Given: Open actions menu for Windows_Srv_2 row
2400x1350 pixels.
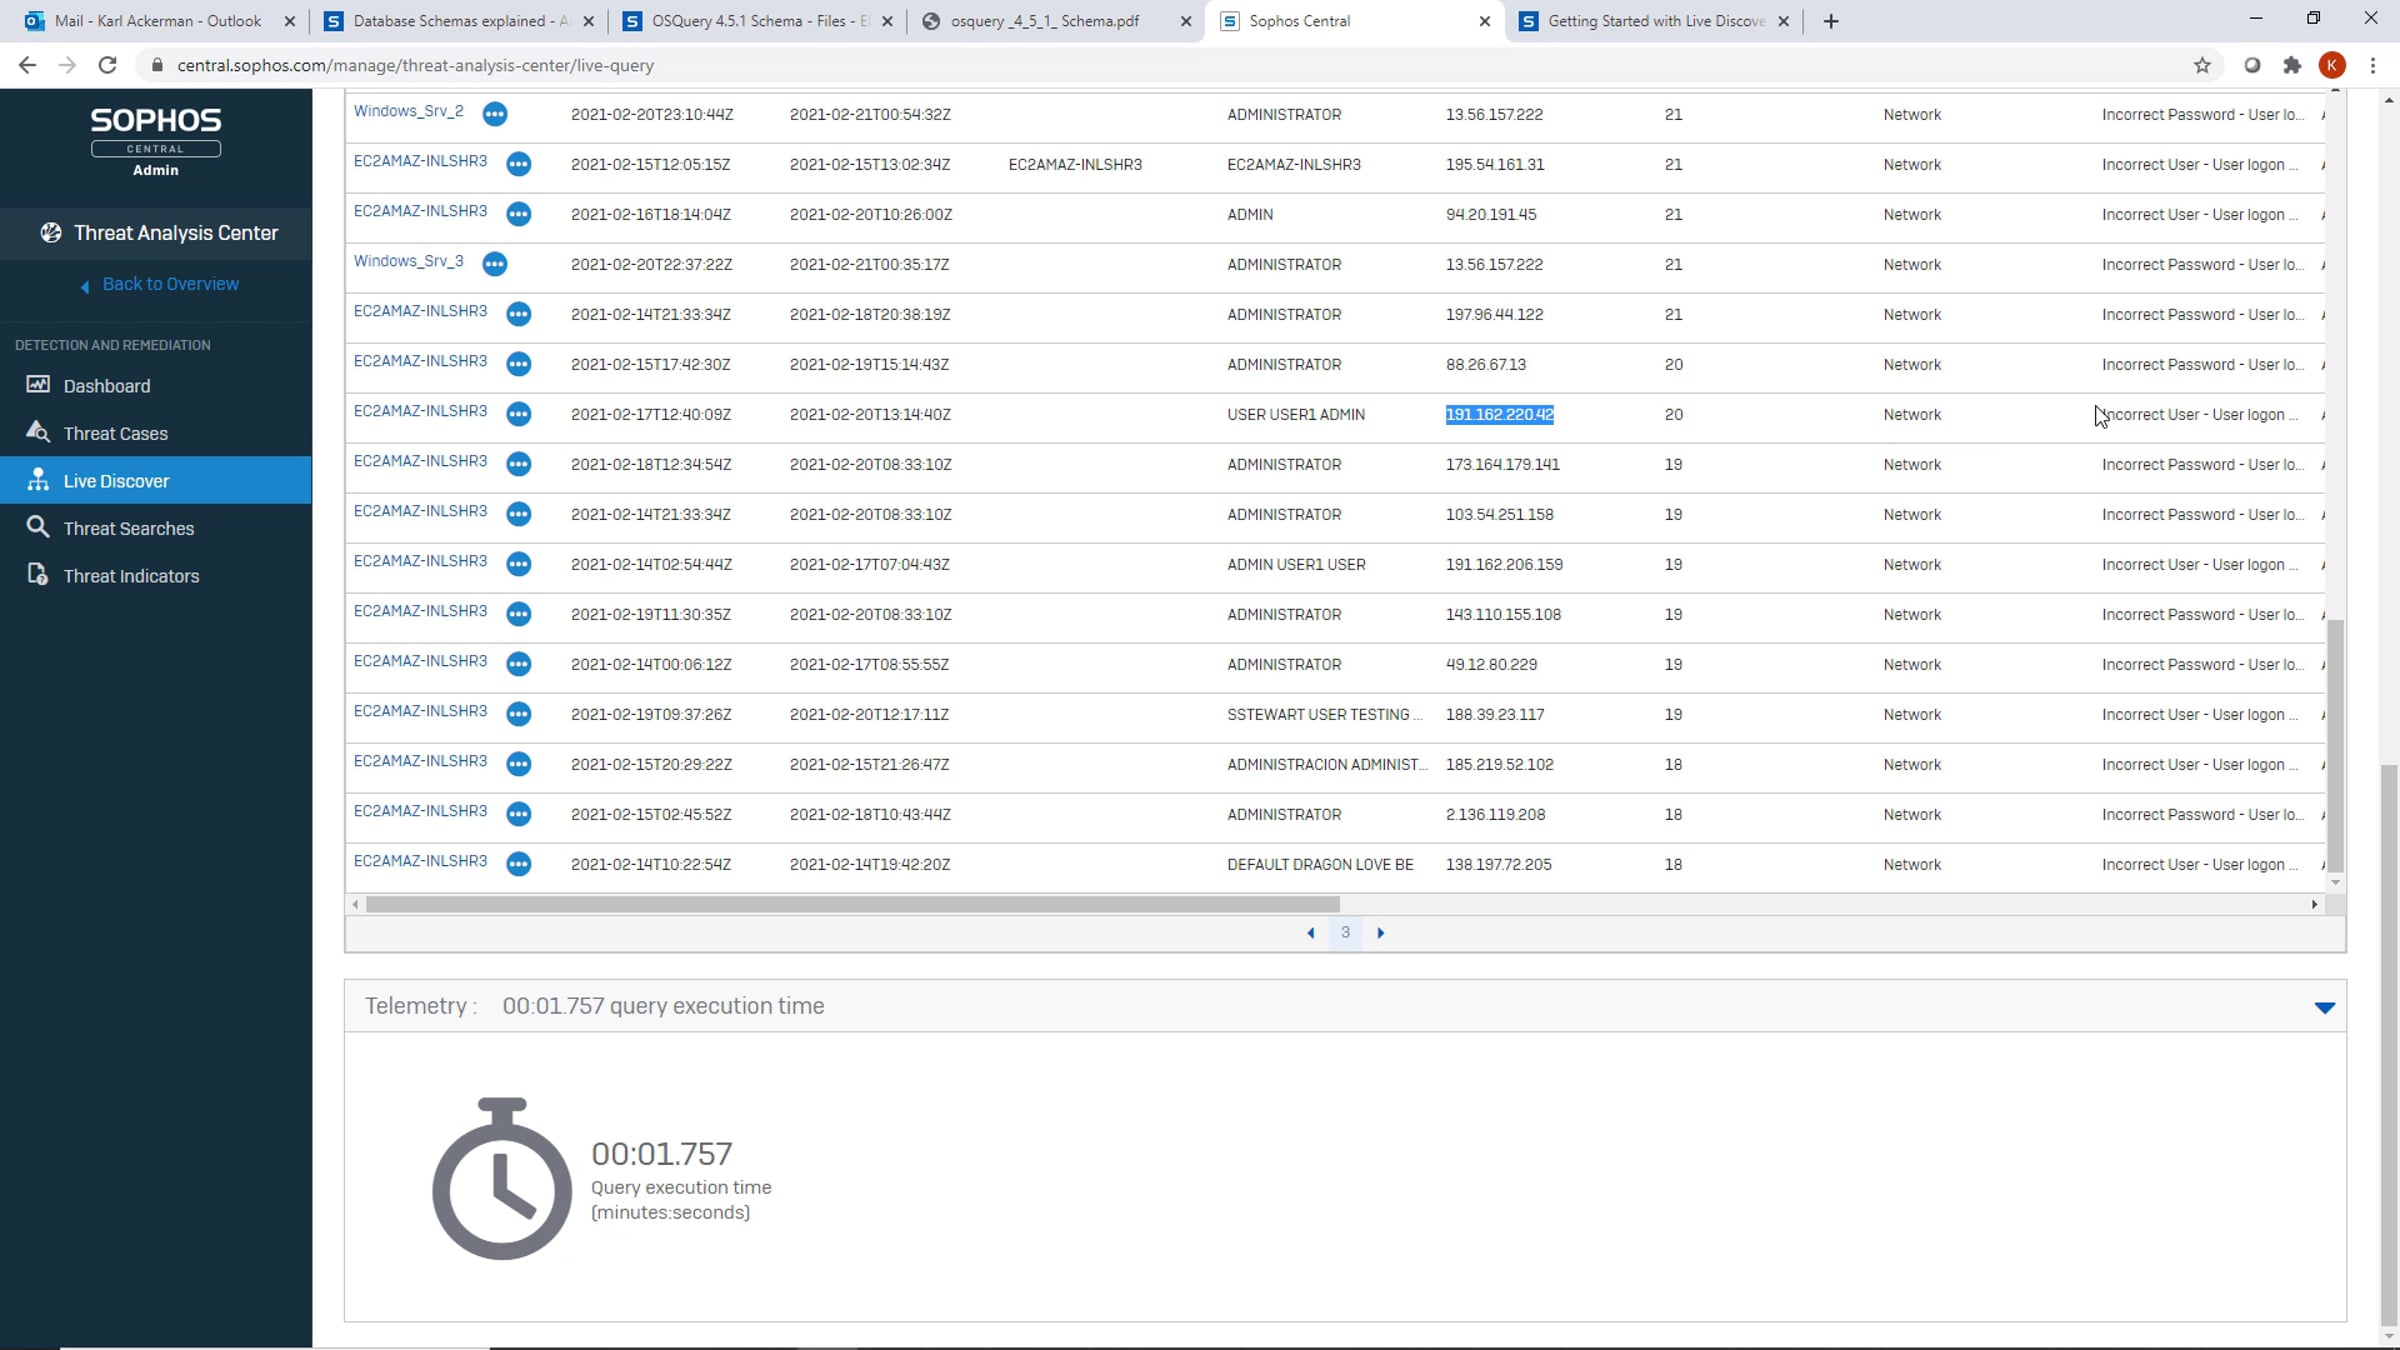Looking at the screenshot, I should coord(495,114).
